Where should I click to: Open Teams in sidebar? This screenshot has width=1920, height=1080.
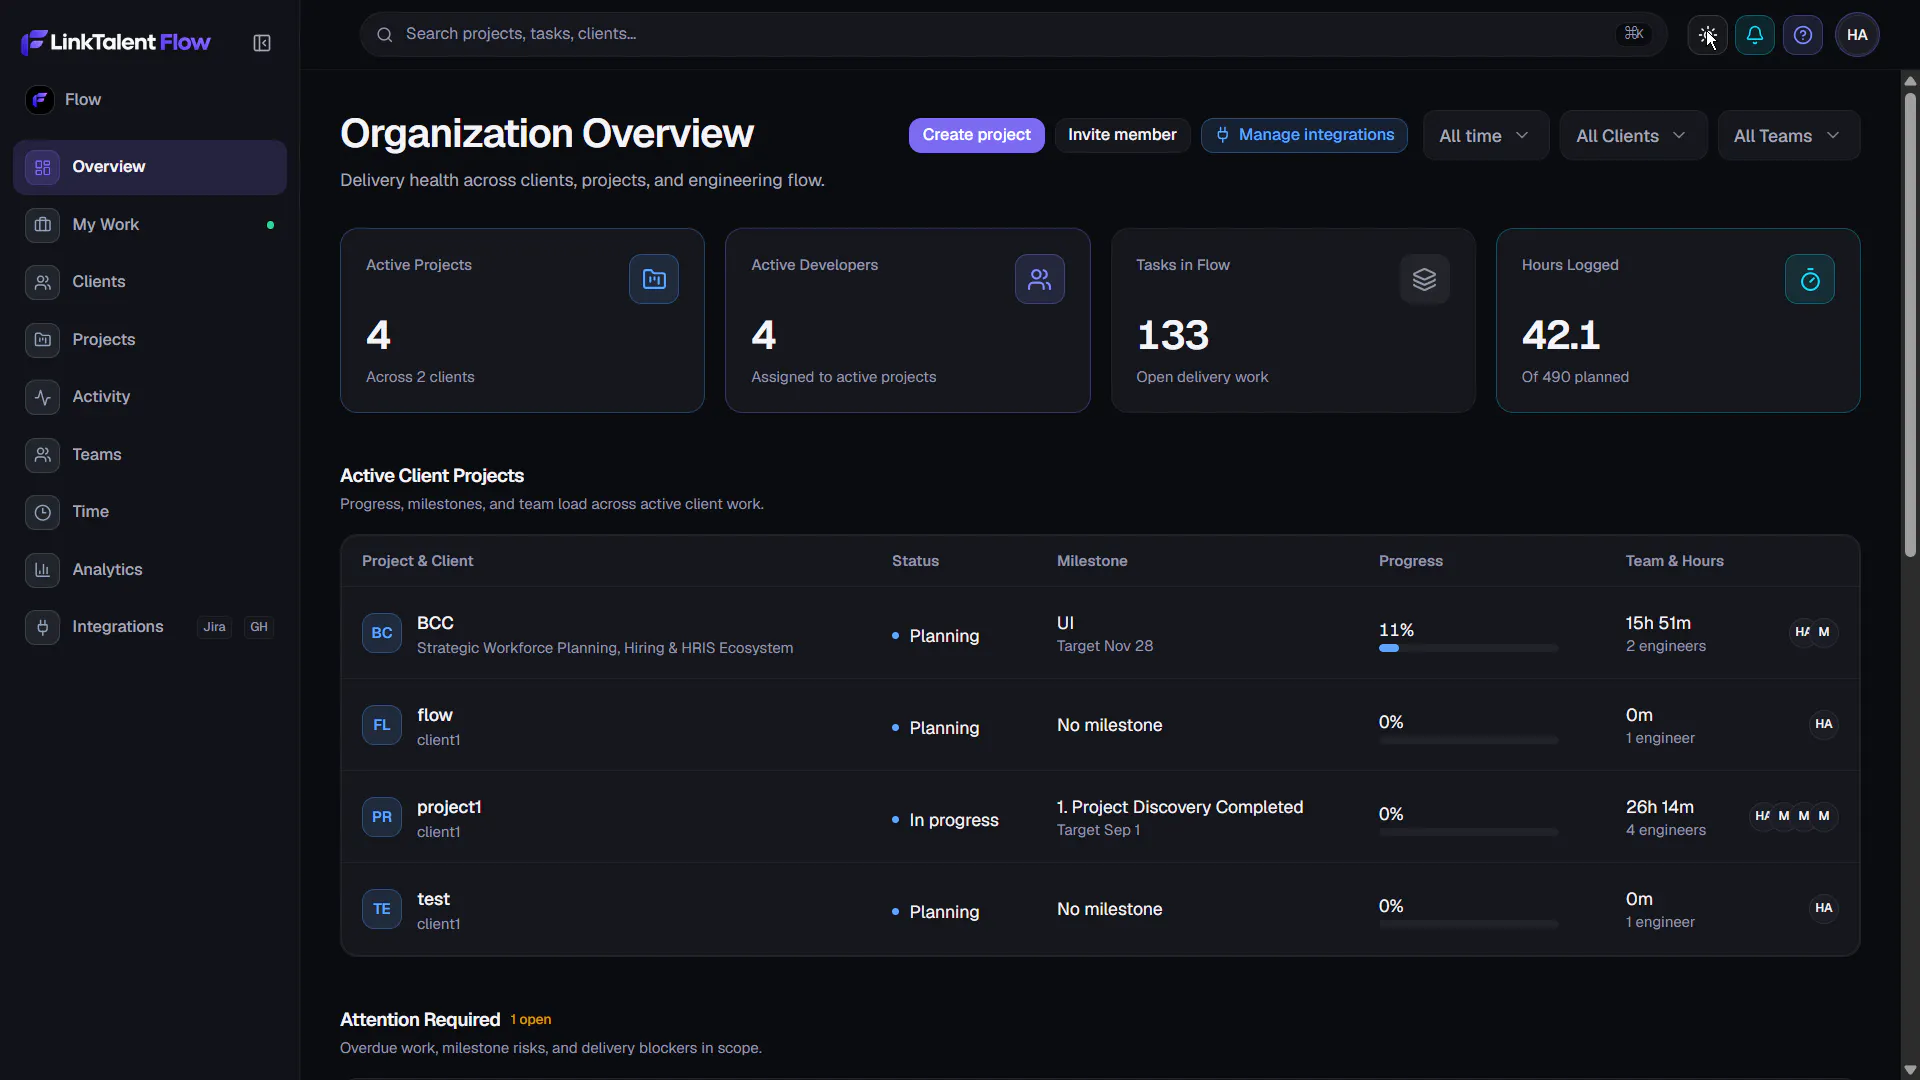[x=150, y=455]
